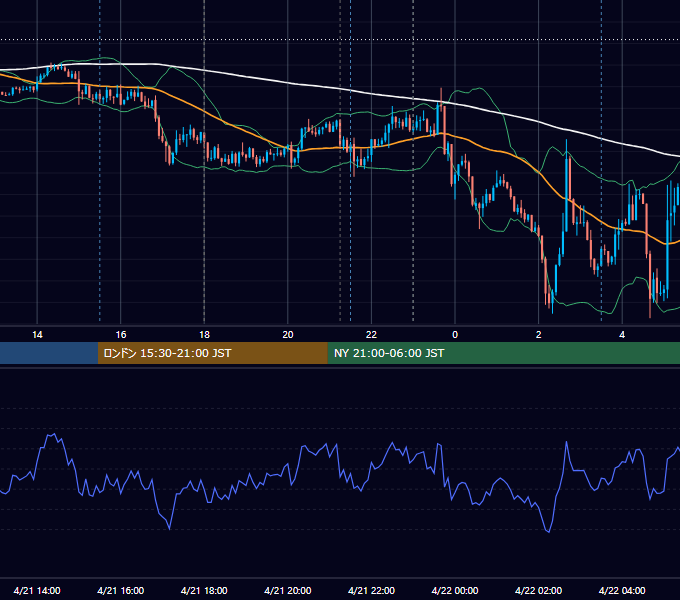Click the '4/21 18:00' date label
The width and height of the screenshot is (680, 600).
[x=204, y=590]
